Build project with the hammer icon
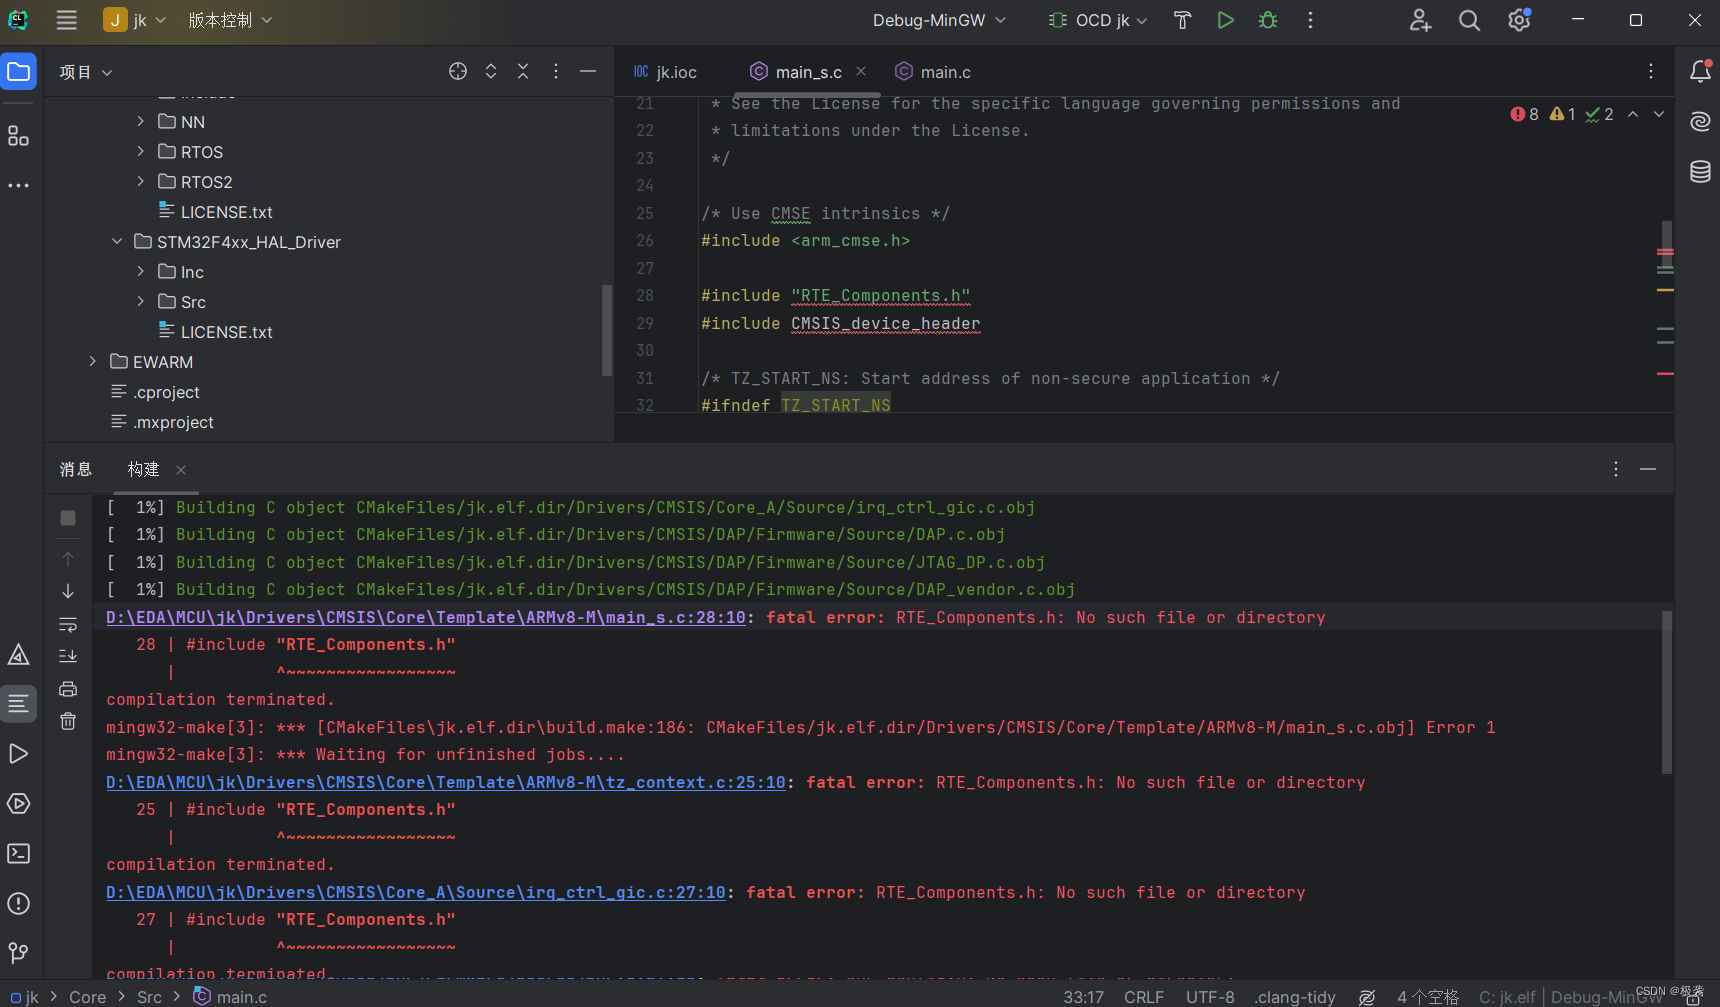 click(1182, 20)
